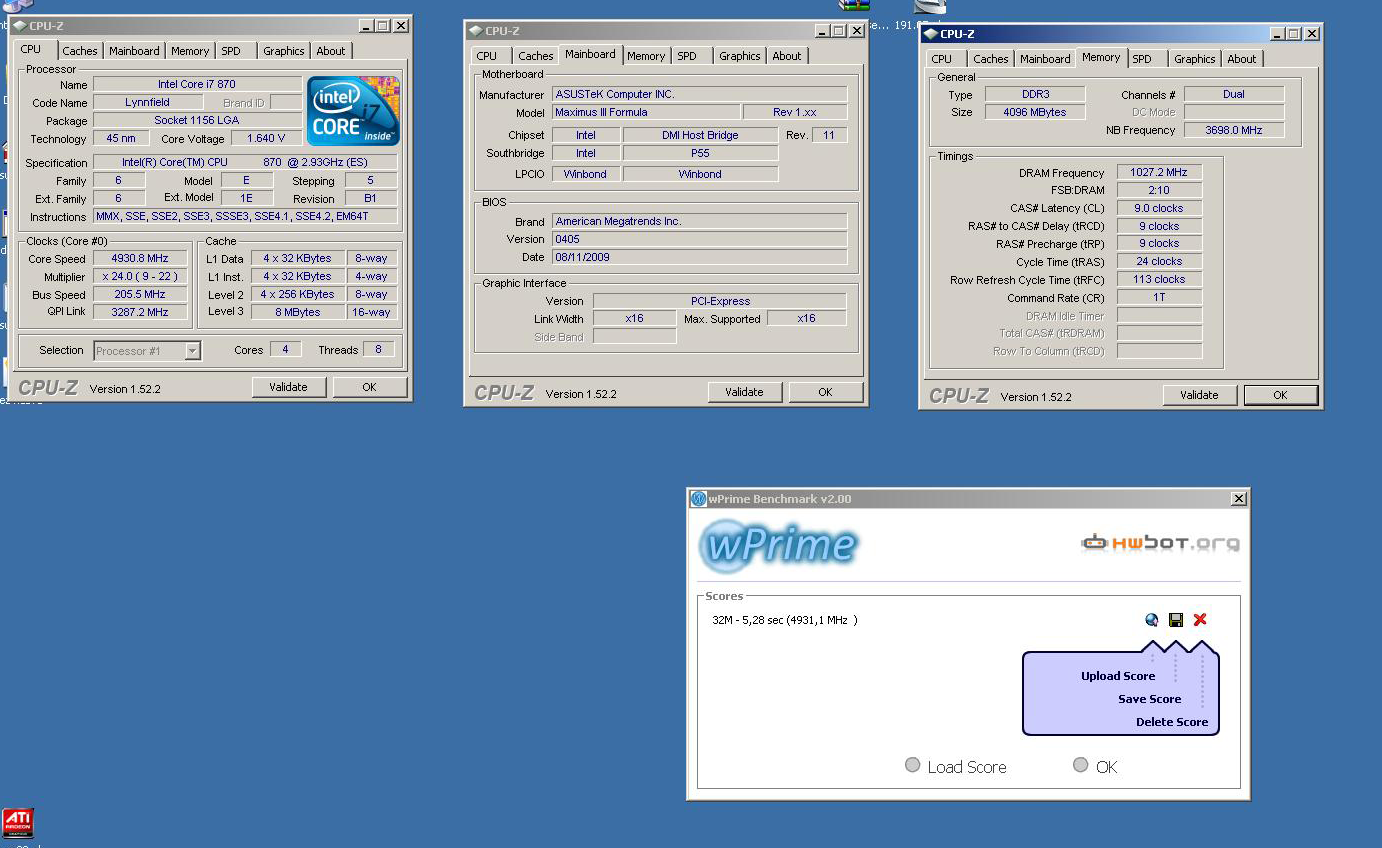This screenshot has height=848, width=1382.
Task: Open the About tab in the Memory window
Action: click(1242, 59)
